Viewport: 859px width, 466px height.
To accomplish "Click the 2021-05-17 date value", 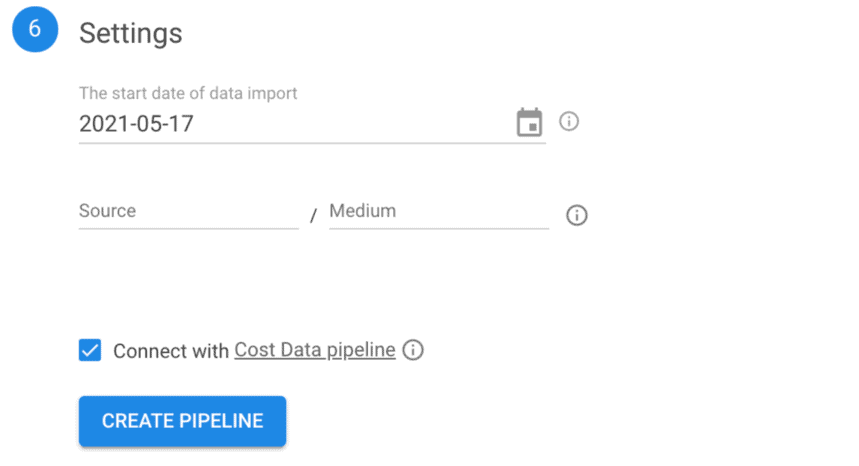I will [x=136, y=124].
